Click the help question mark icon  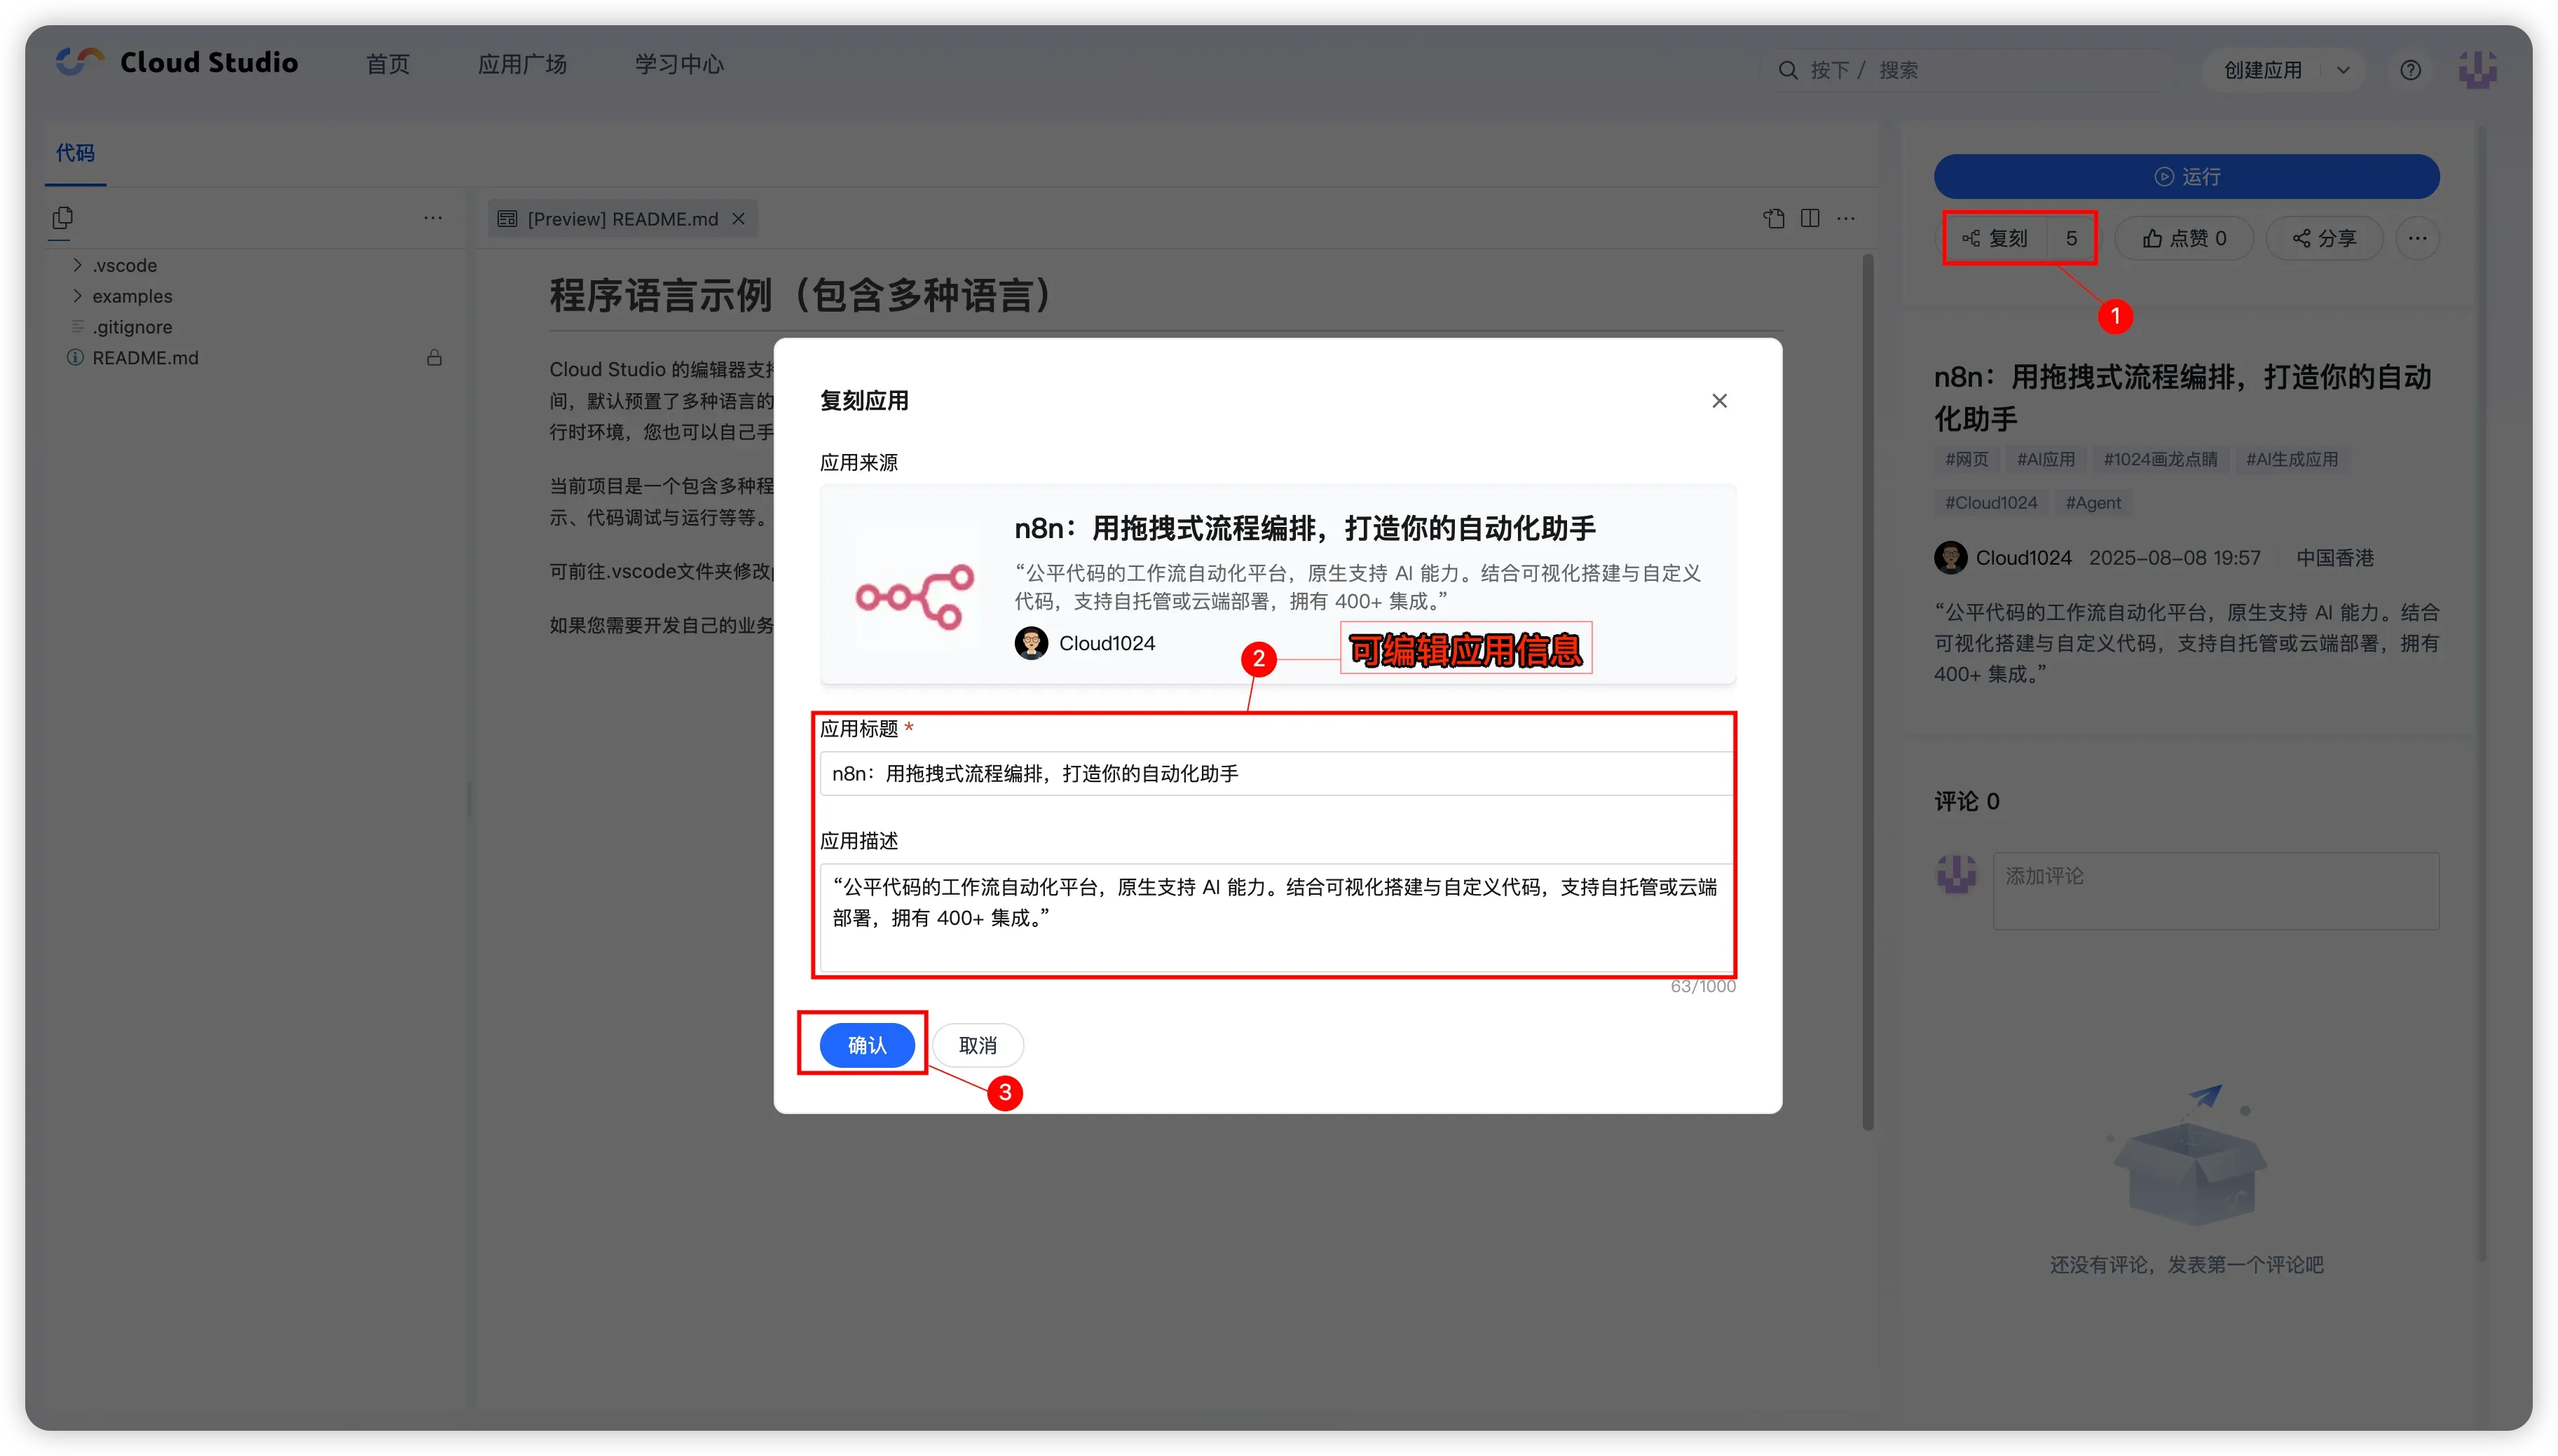click(2410, 70)
